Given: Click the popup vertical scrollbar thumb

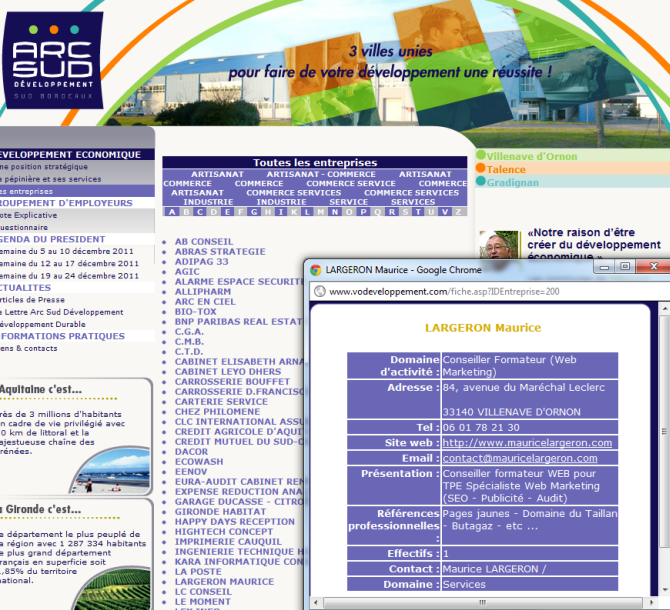Looking at the screenshot, I should point(665,431).
